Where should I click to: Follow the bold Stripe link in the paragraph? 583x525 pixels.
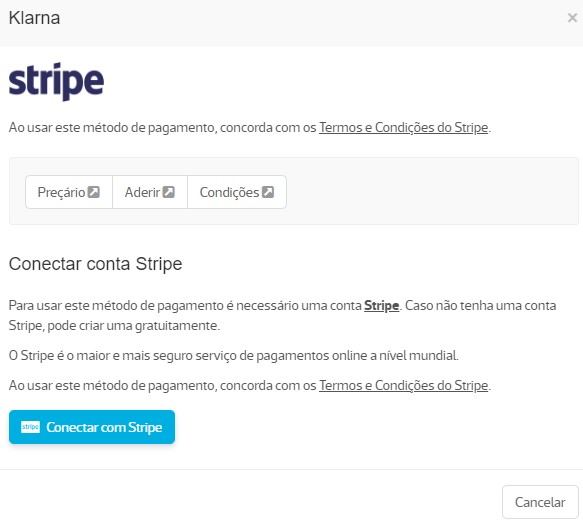pos(381,306)
